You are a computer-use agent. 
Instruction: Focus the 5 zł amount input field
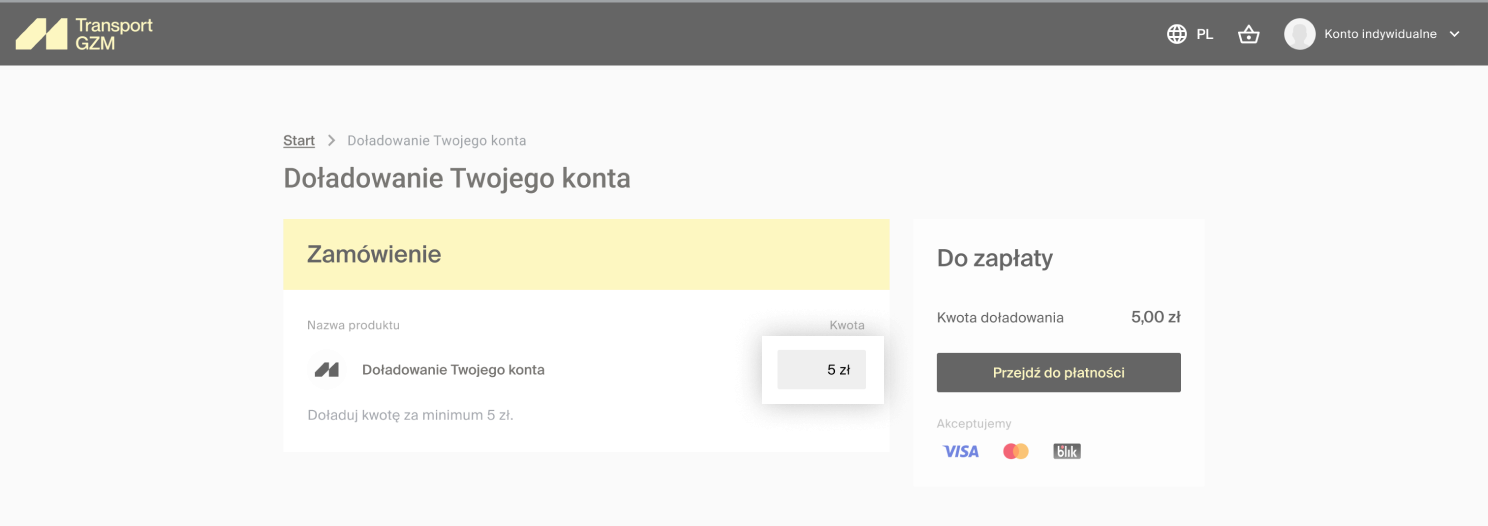[x=822, y=370]
